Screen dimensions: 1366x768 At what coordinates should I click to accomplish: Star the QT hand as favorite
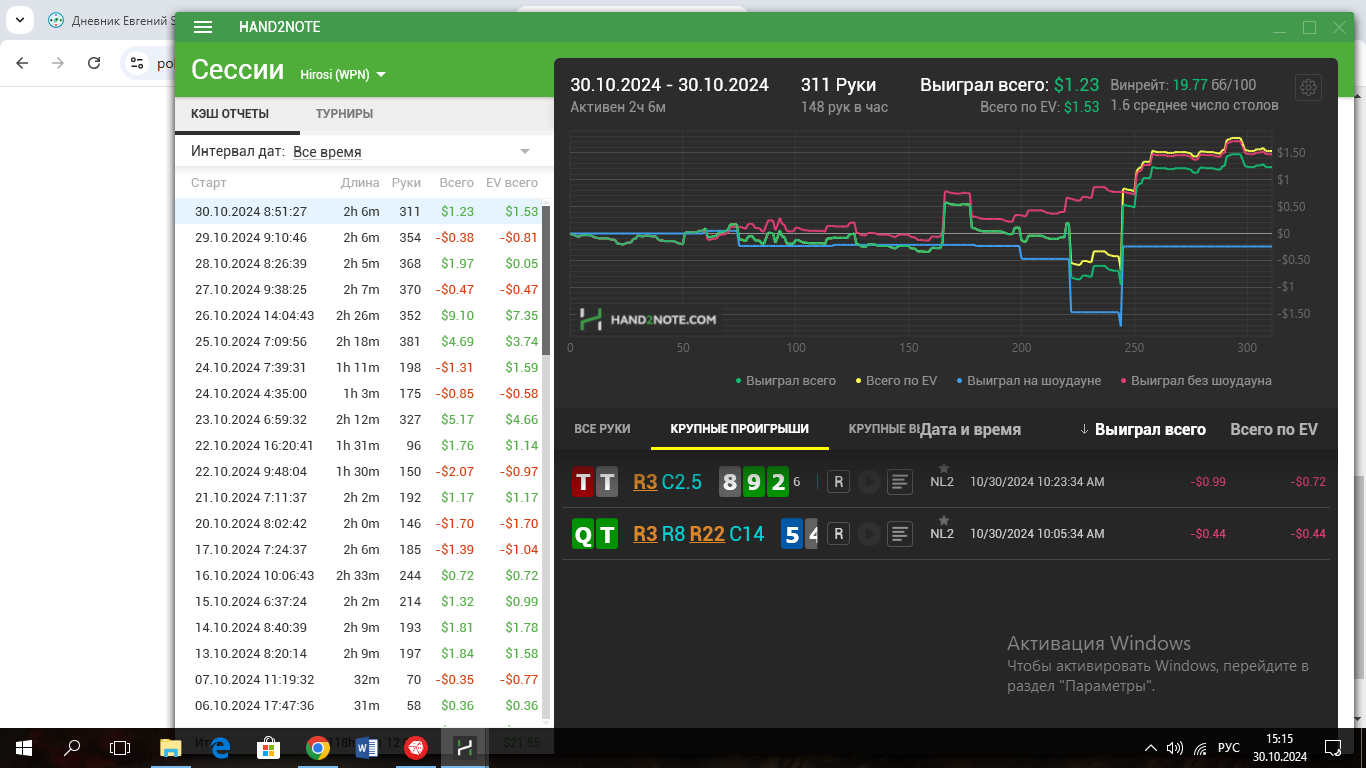[943, 520]
